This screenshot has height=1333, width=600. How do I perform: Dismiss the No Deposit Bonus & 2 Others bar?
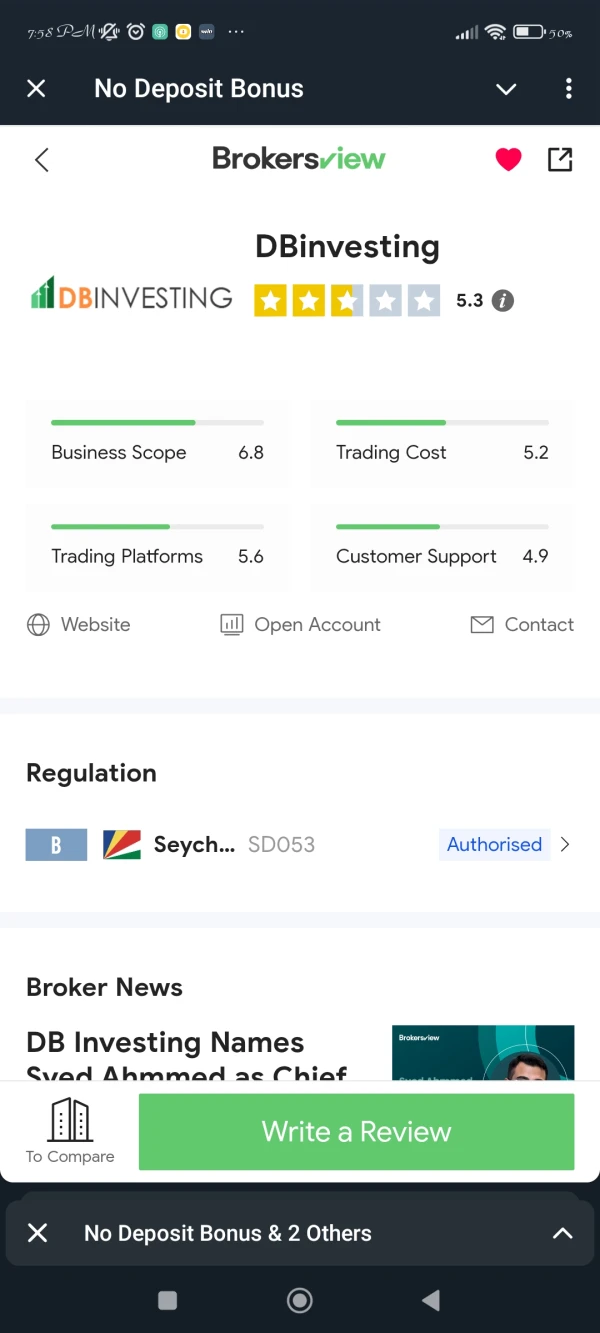point(37,1233)
